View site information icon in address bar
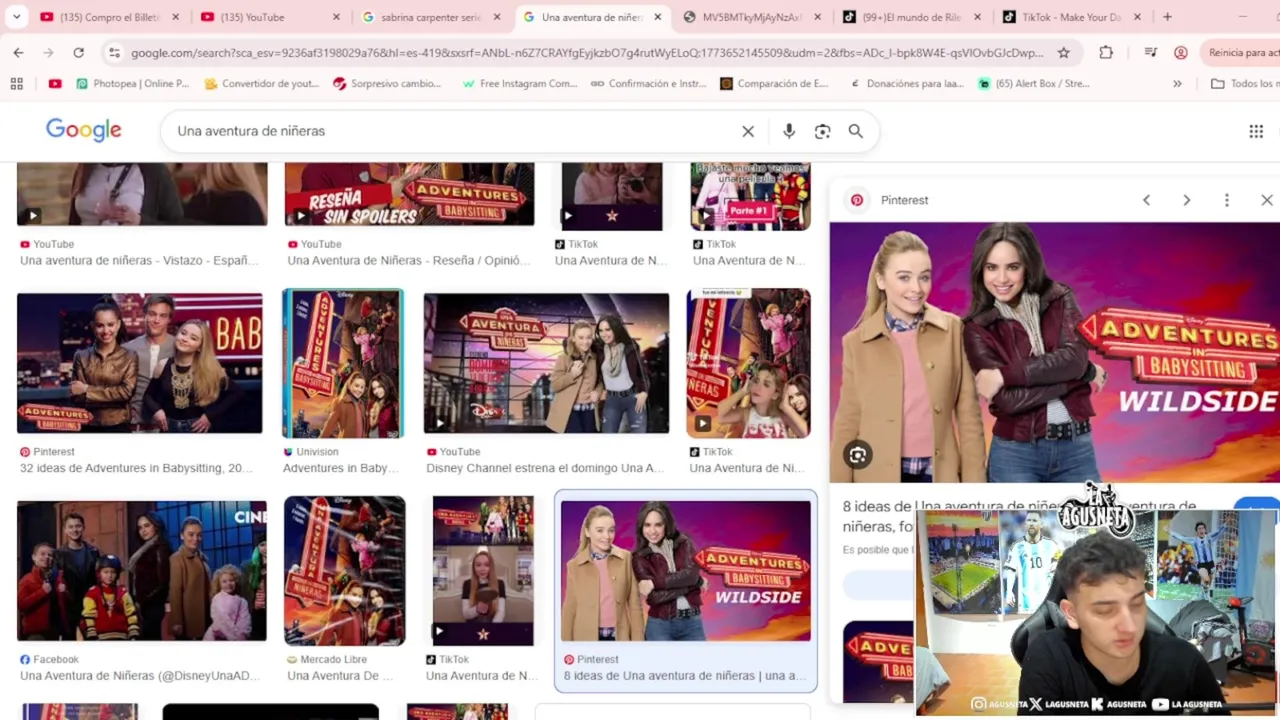 pos(114,52)
